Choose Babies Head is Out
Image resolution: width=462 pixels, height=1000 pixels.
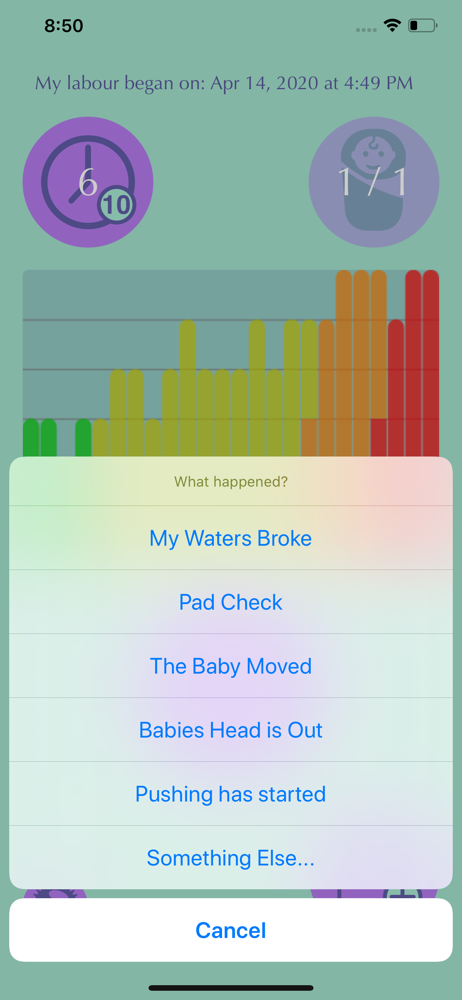click(x=231, y=730)
